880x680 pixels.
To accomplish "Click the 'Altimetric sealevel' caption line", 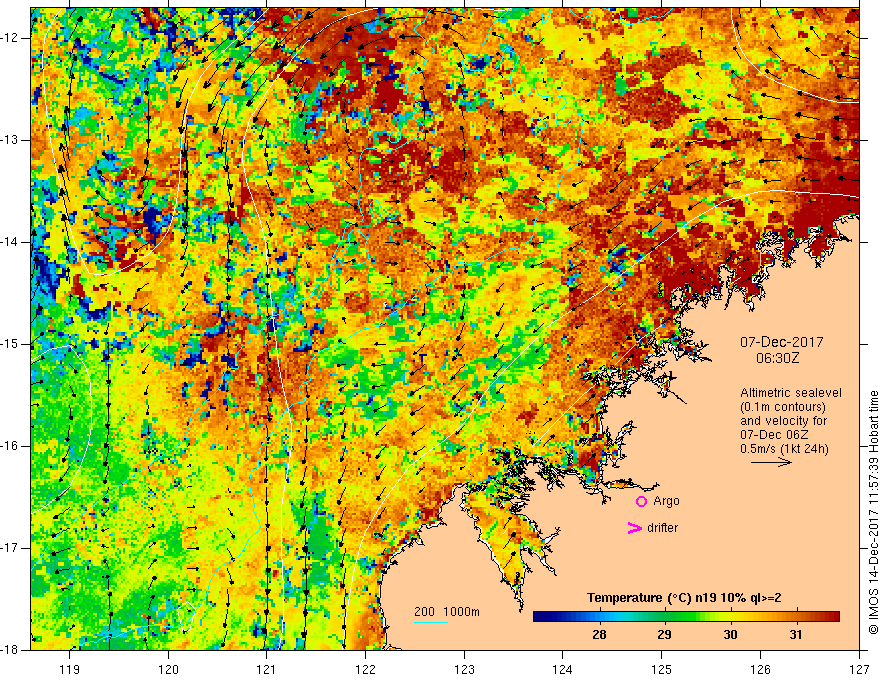I will point(791,393).
